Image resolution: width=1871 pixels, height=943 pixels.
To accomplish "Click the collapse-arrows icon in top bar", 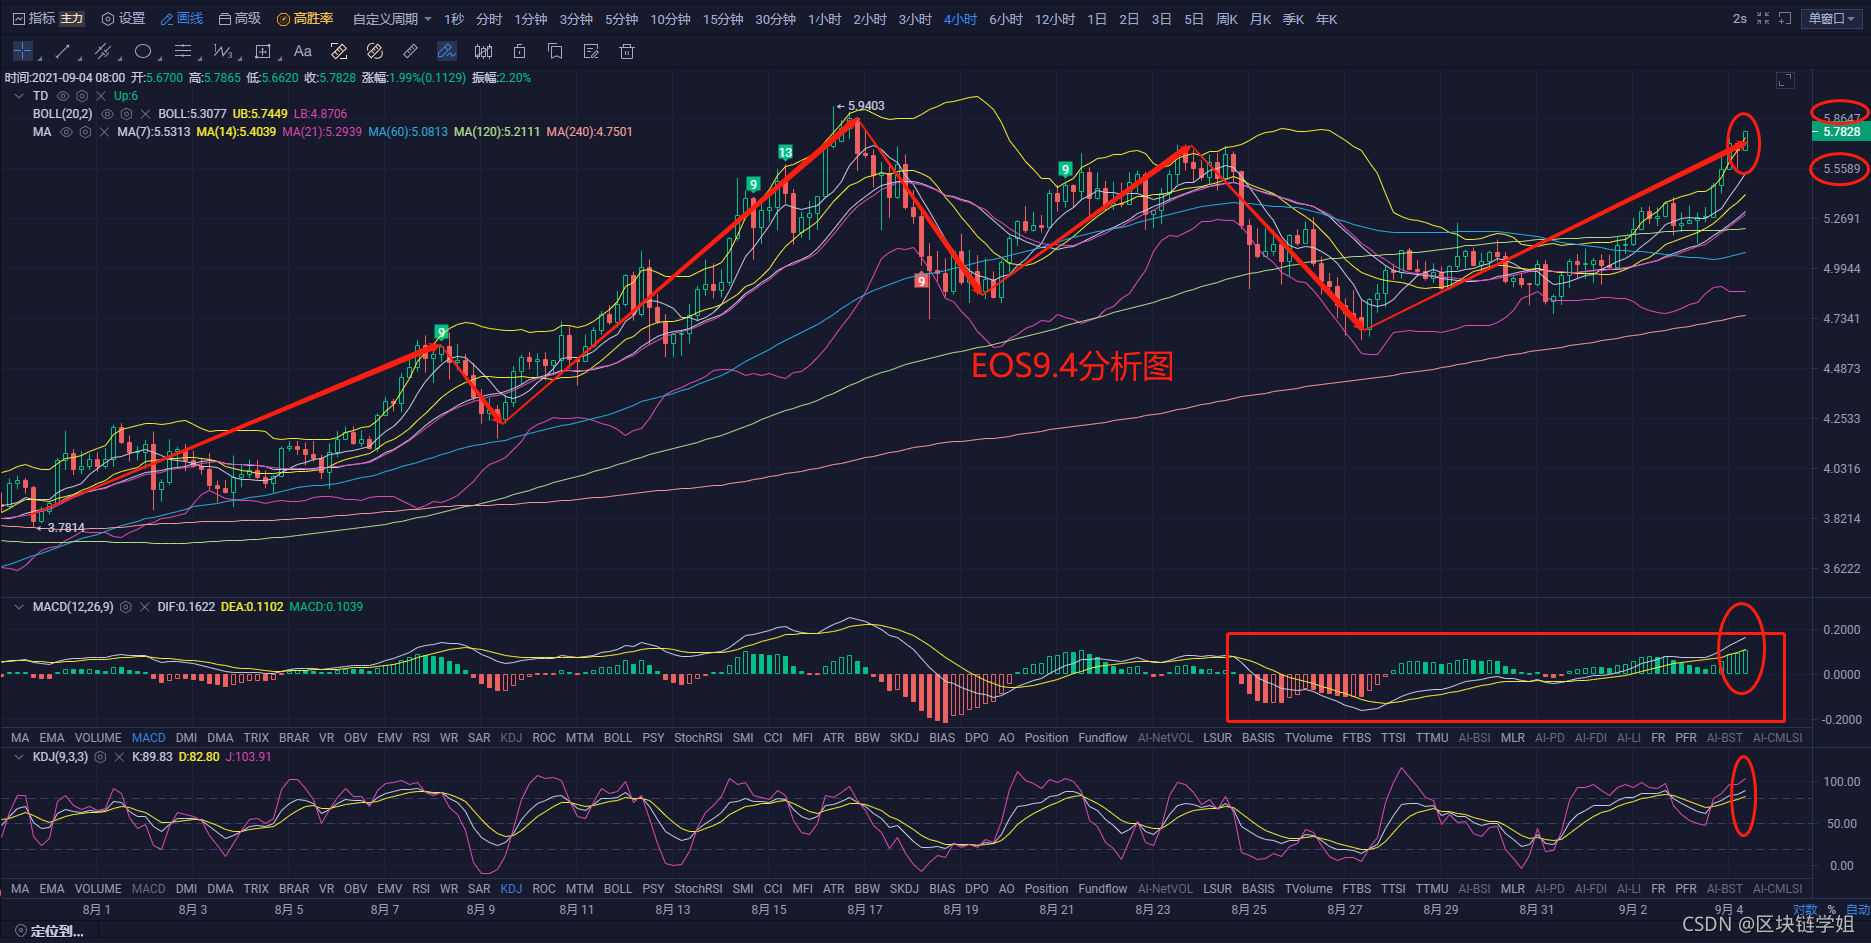I will coord(1763,19).
